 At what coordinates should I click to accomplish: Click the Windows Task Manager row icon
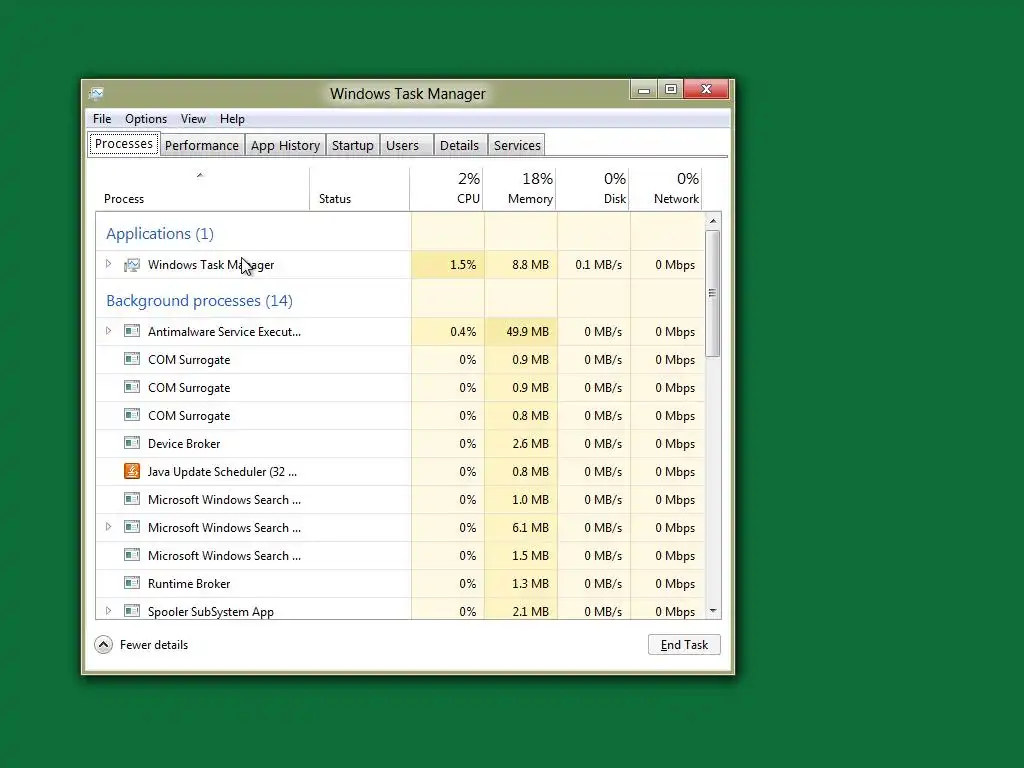[x=132, y=264]
